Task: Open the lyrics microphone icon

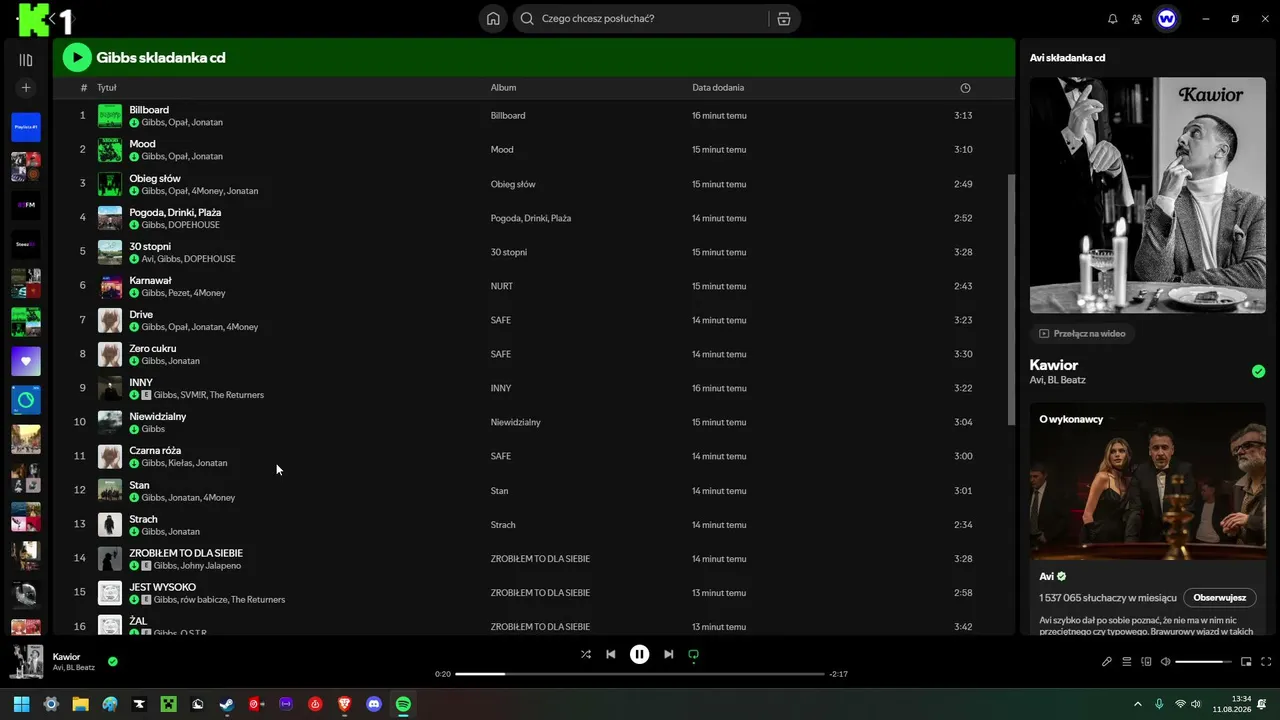Action: [1107, 661]
